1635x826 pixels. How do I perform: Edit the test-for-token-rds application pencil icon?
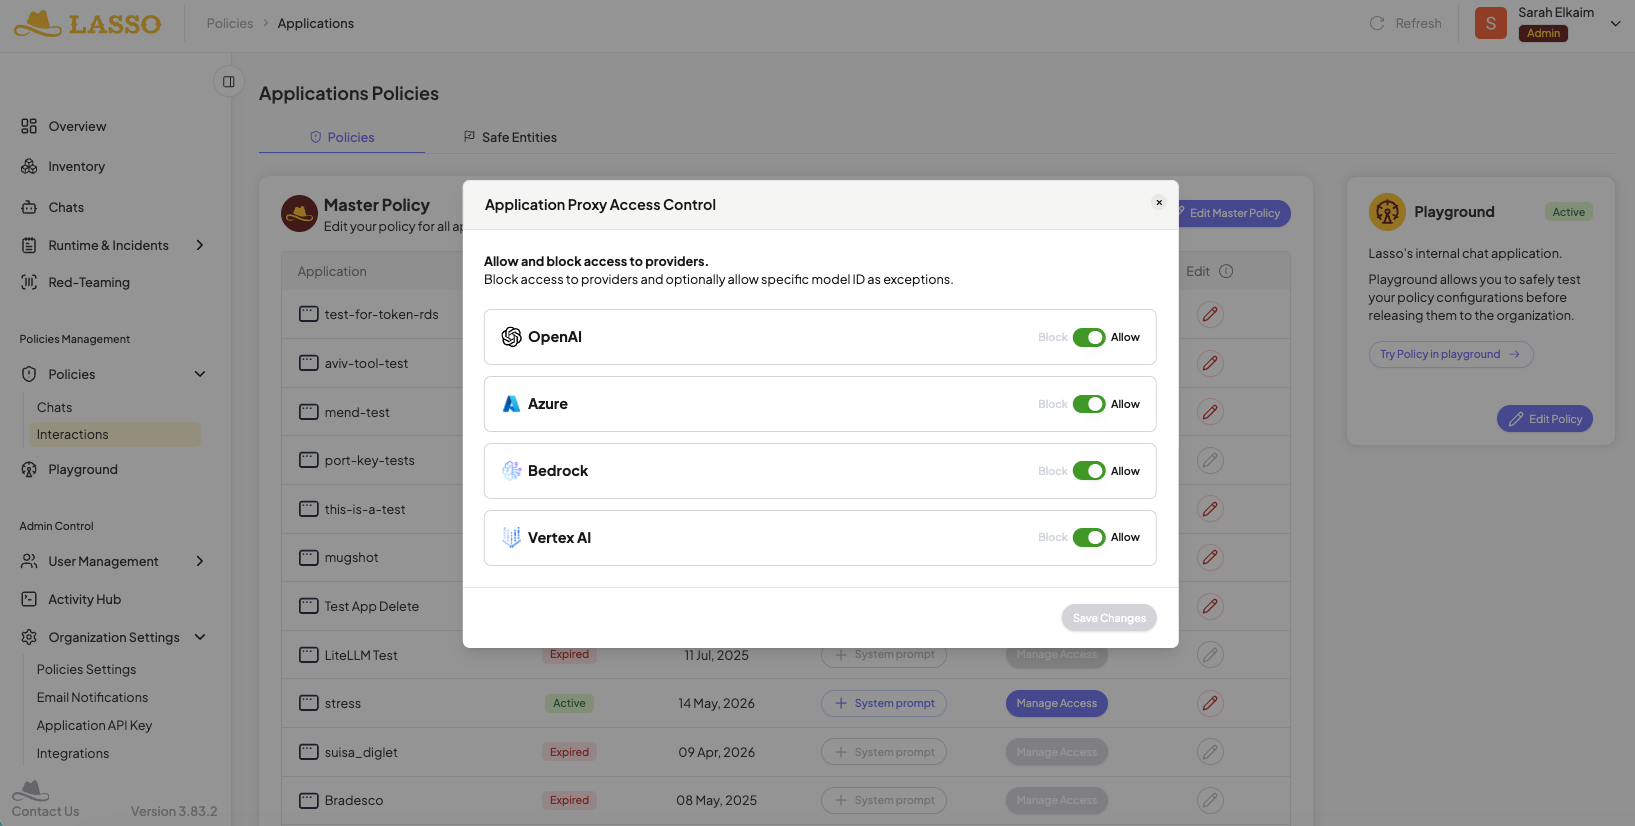click(x=1210, y=314)
